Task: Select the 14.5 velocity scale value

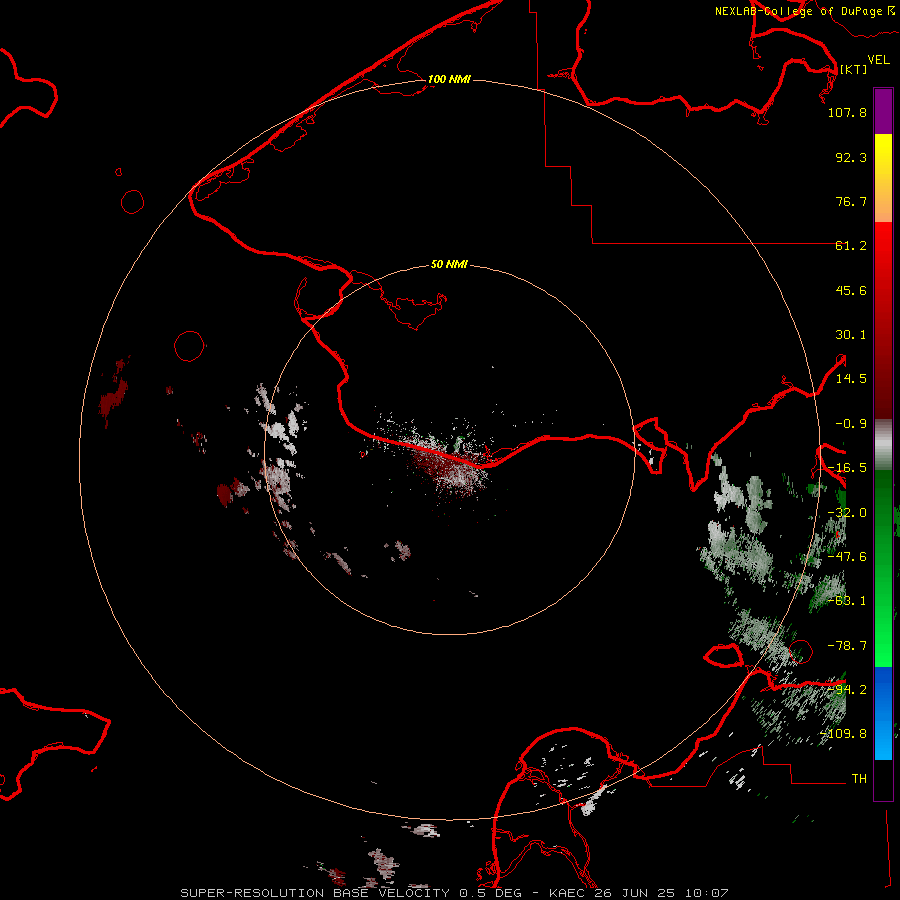Action: [x=851, y=379]
